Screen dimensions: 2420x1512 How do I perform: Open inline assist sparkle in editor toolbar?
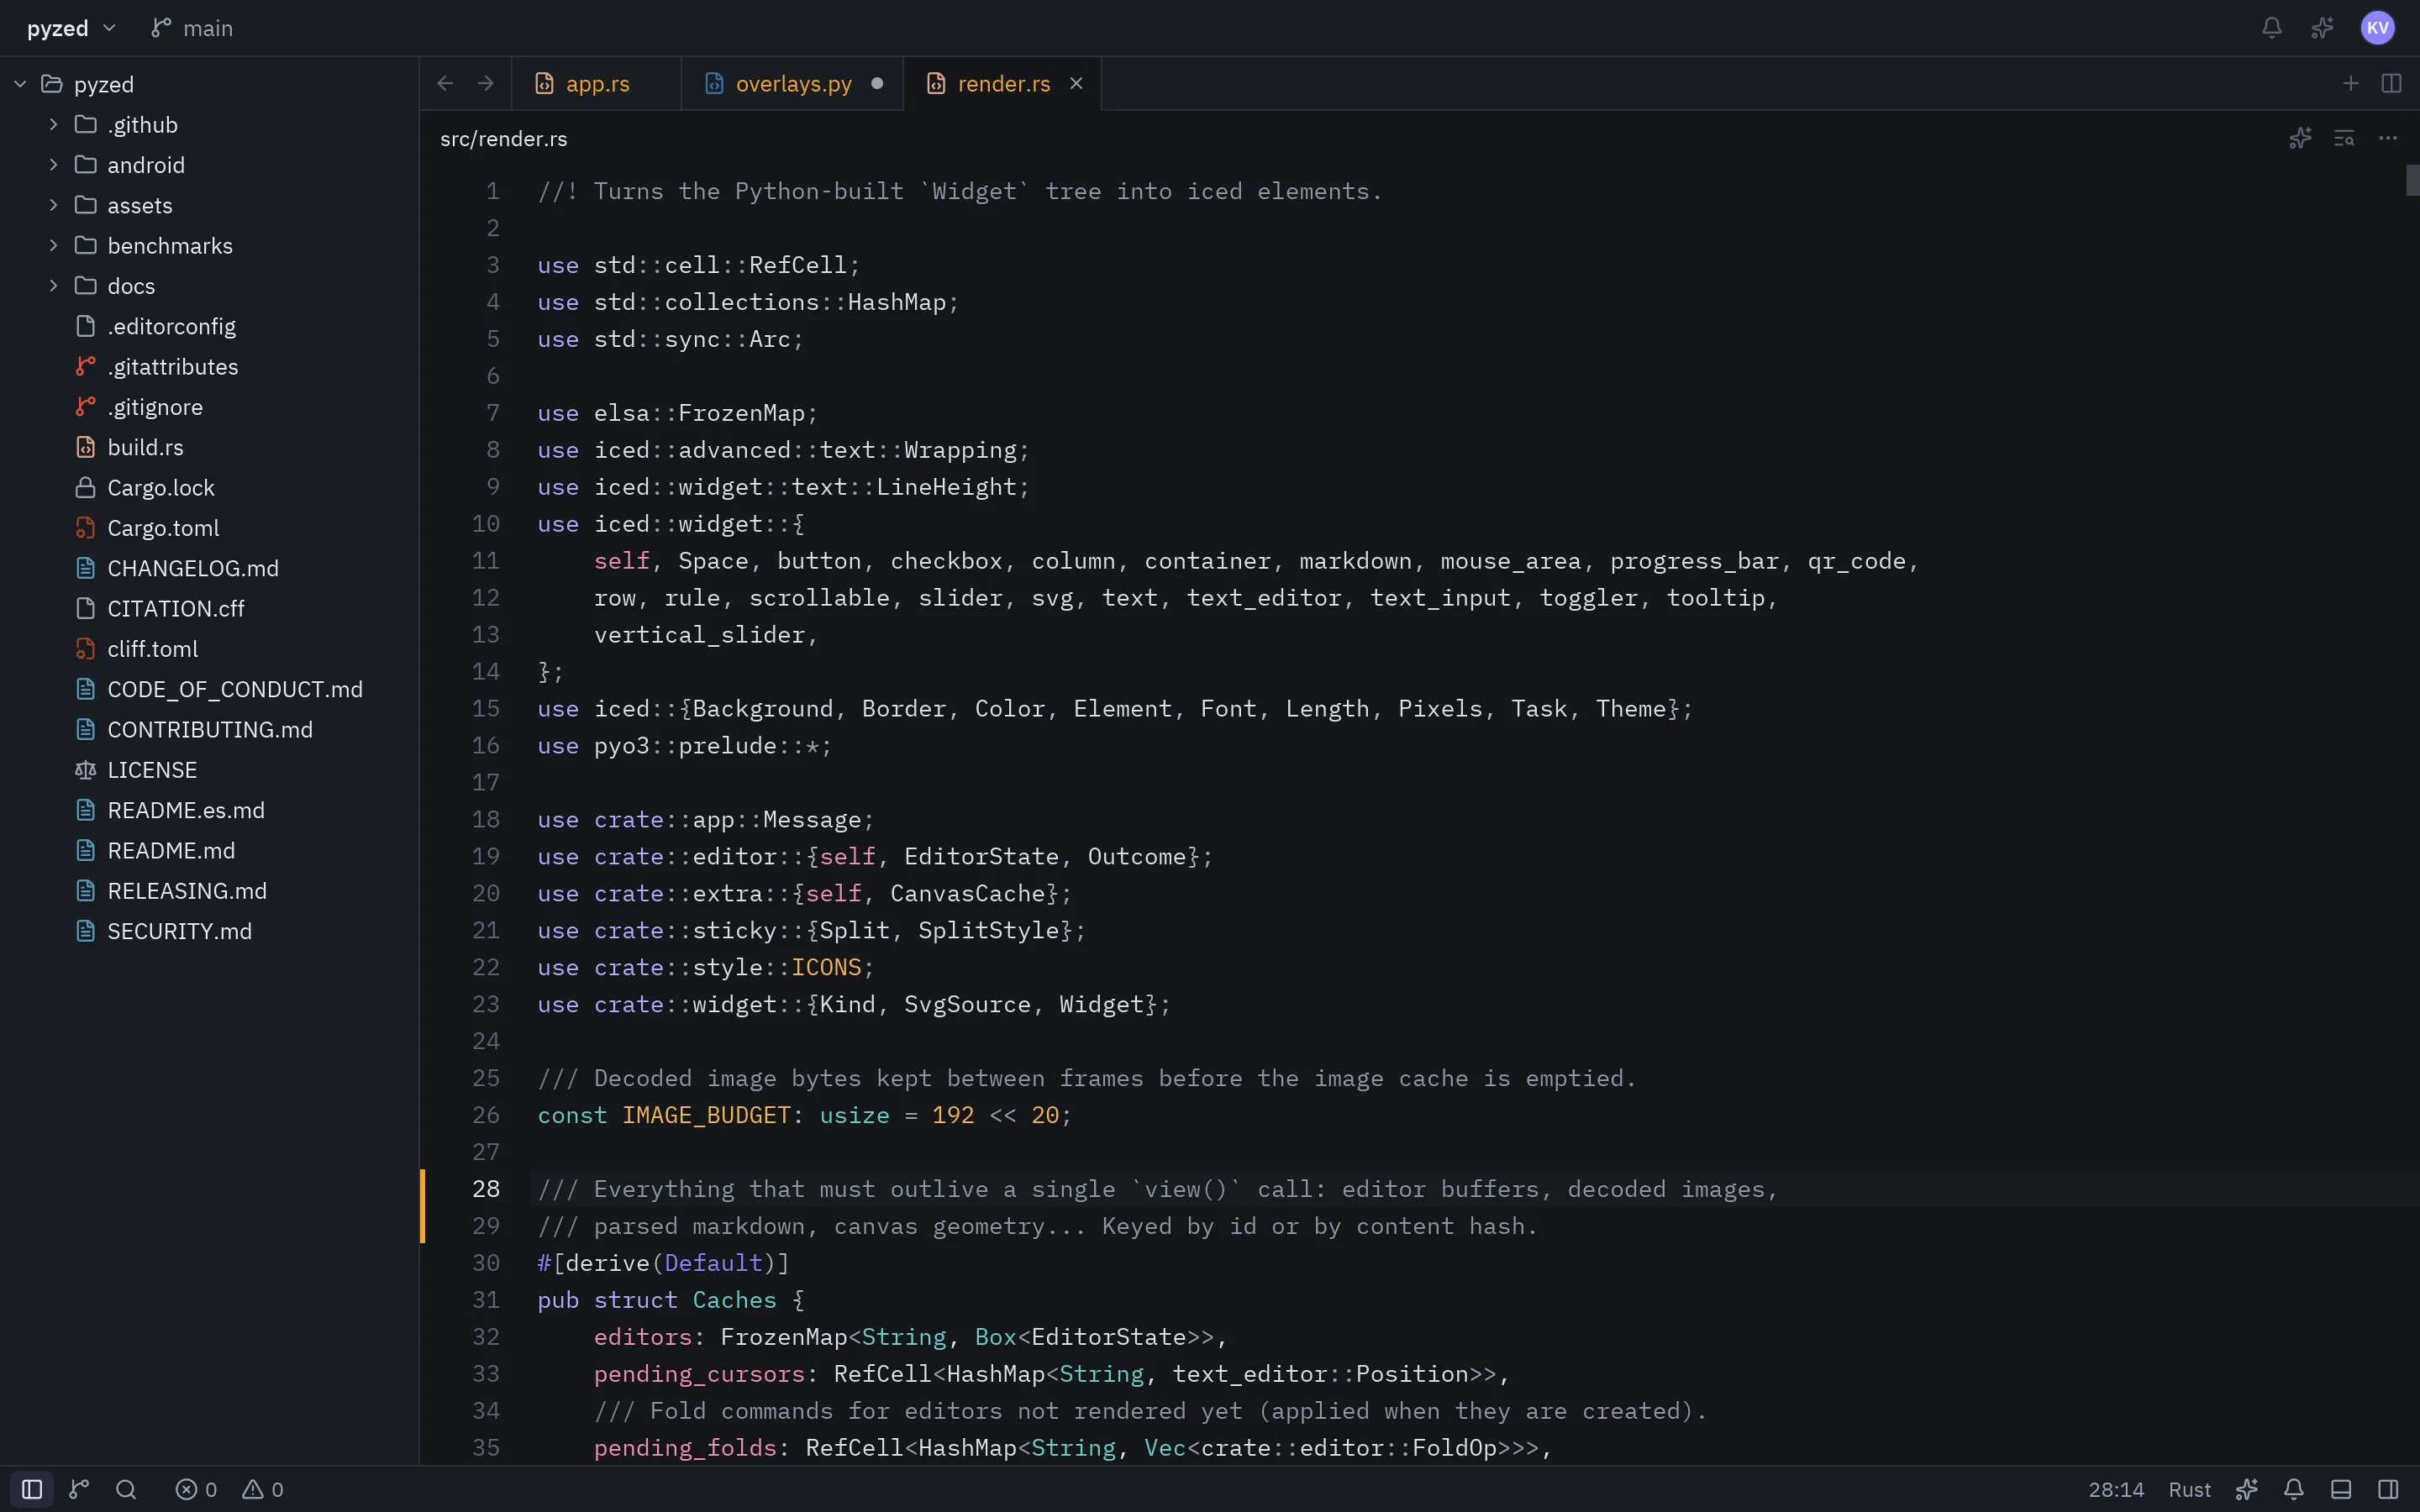click(2300, 138)
